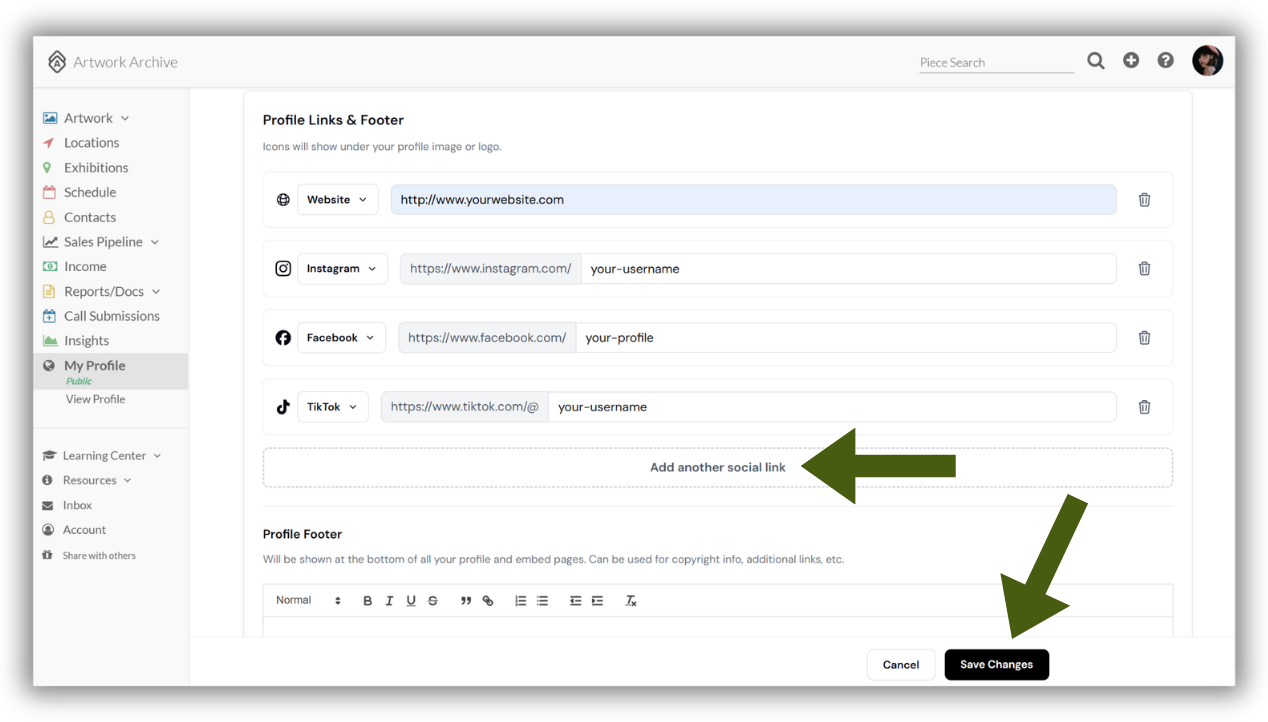
Task: Open the Instagram link type dropdown
Action: point(342,269)
